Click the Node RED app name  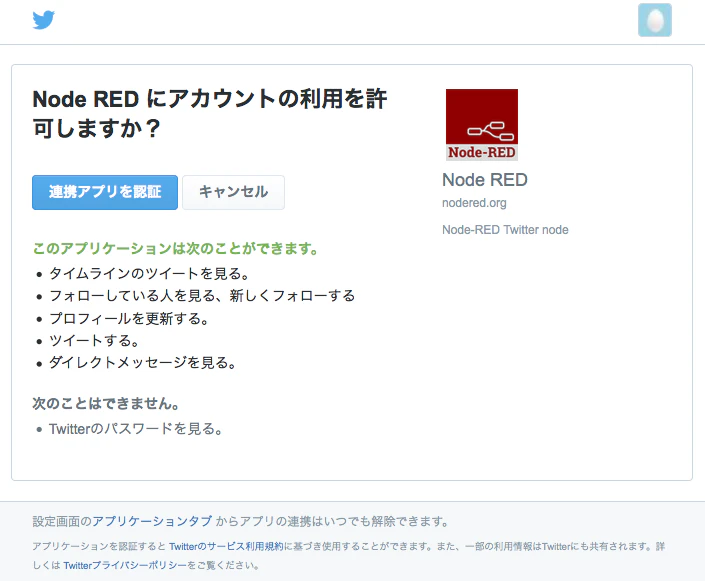point(485,180)
